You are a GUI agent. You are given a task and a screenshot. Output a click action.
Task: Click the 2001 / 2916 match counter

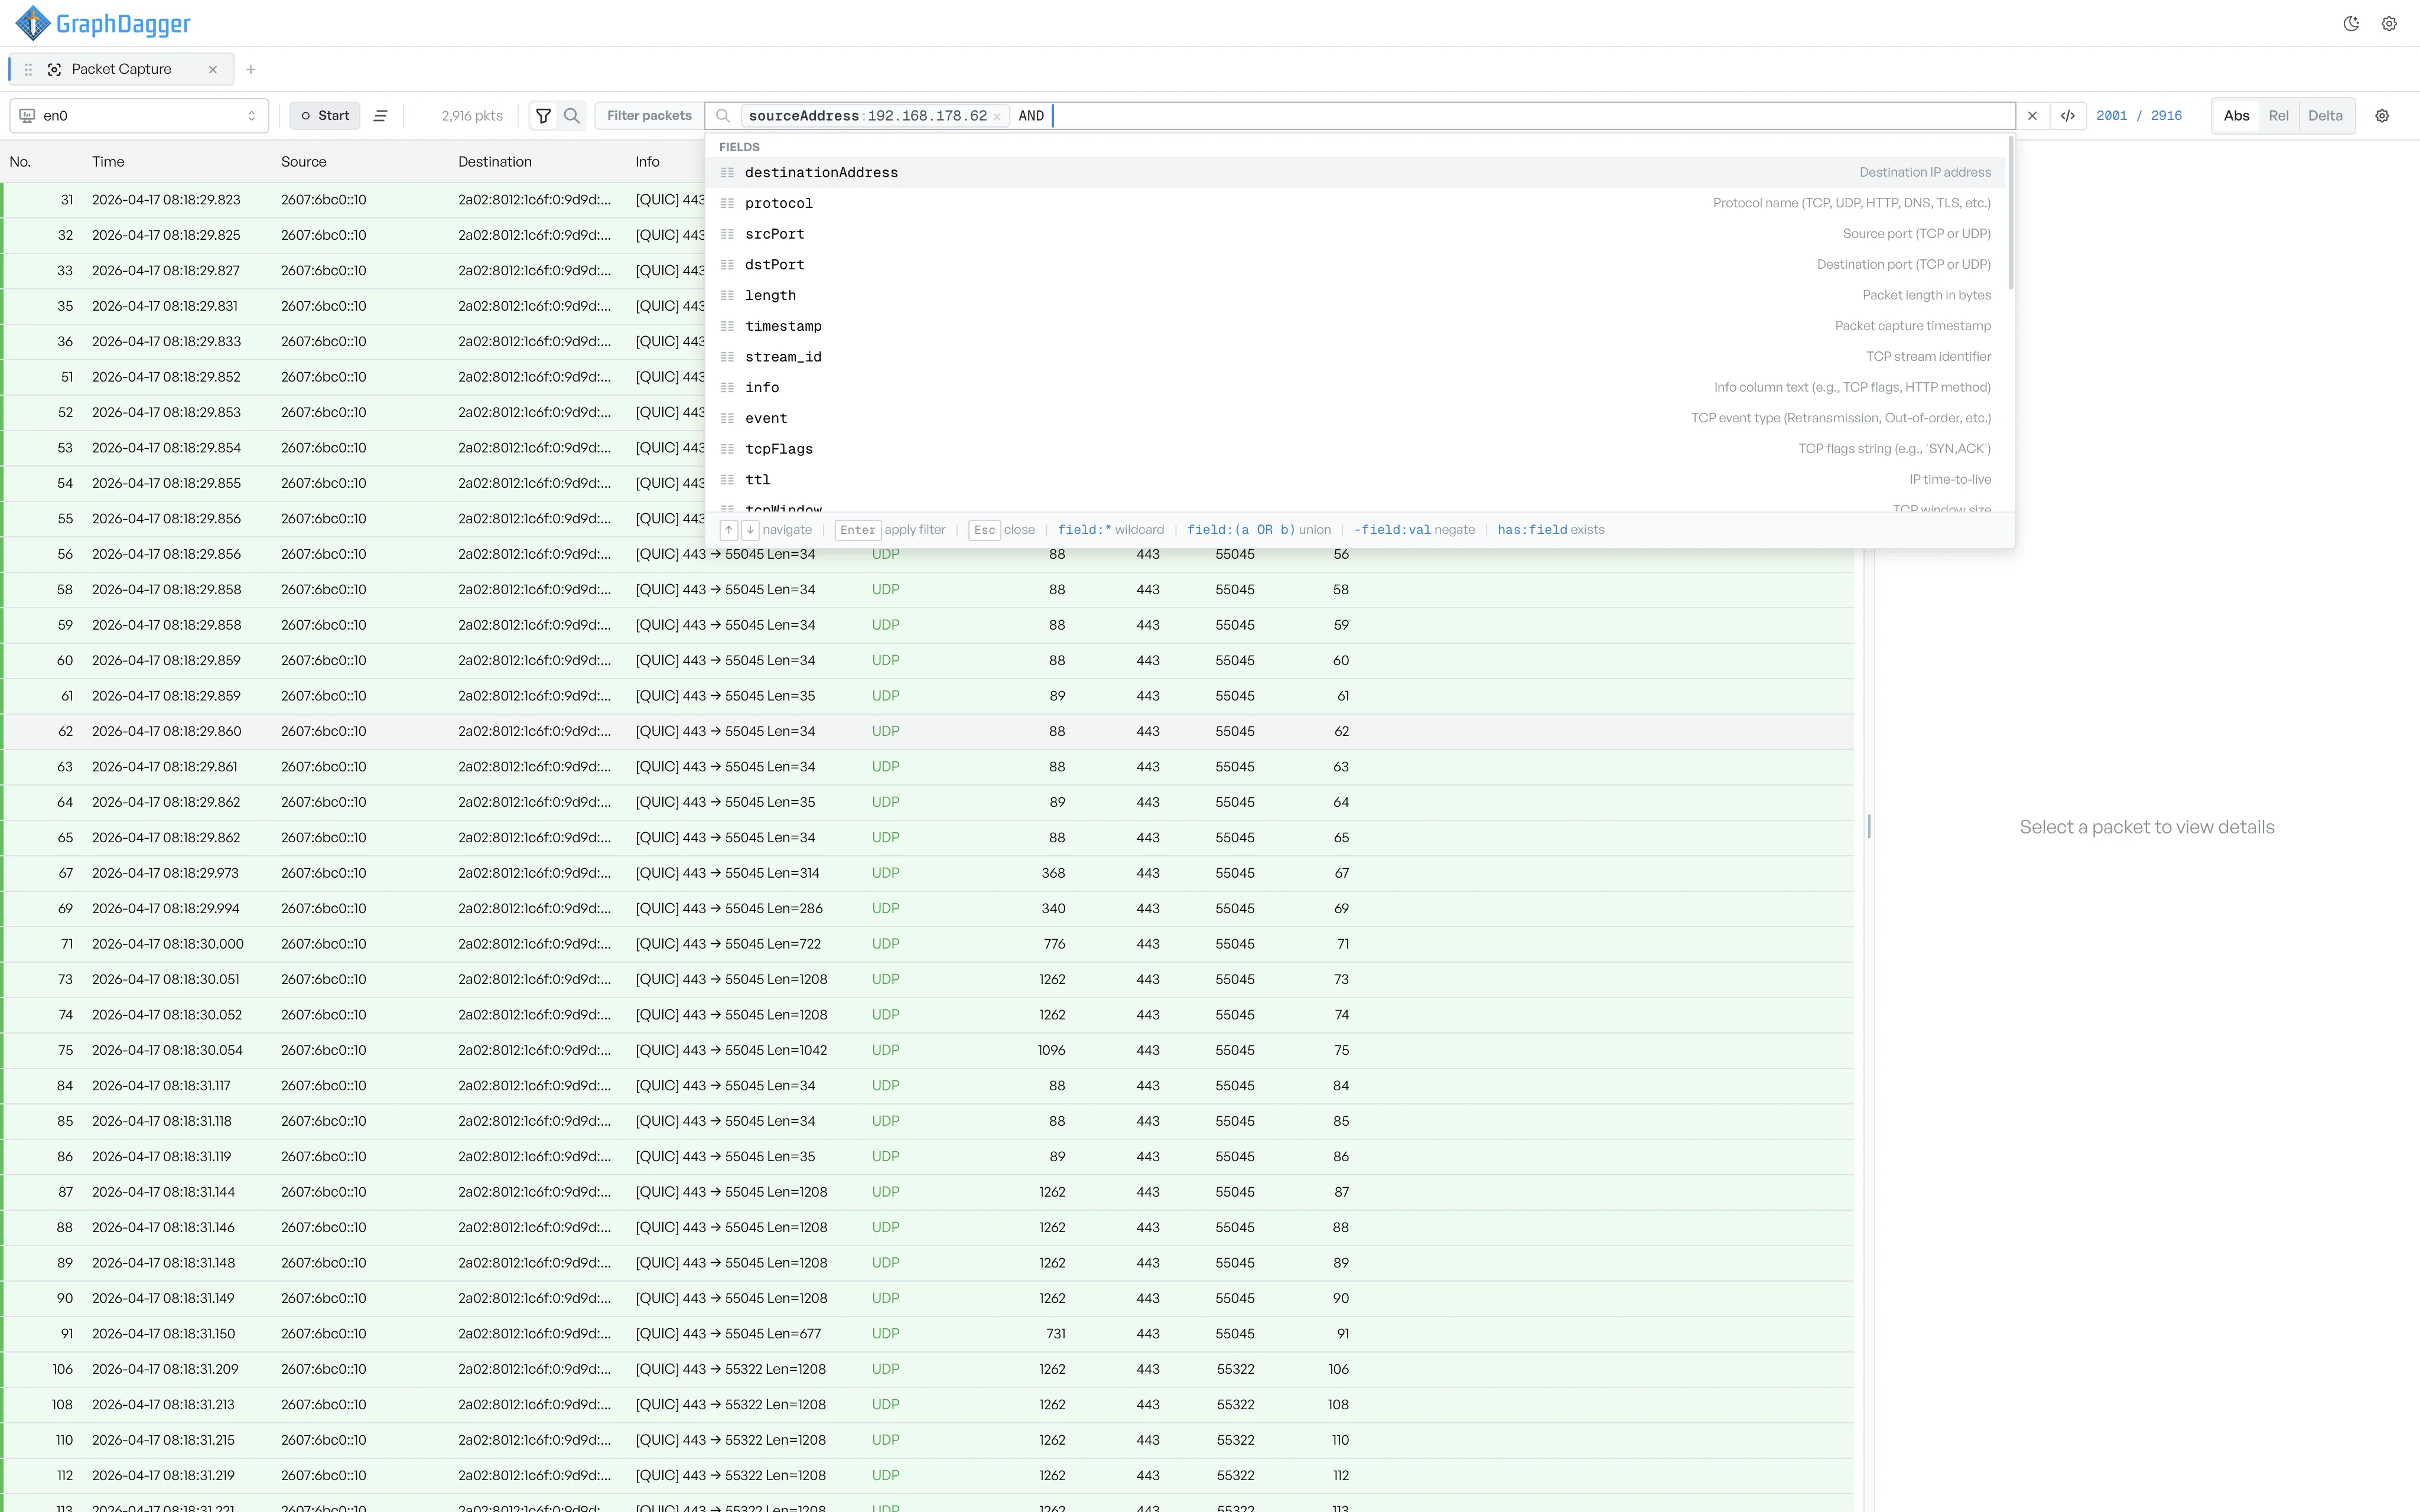pos(2139,116)
